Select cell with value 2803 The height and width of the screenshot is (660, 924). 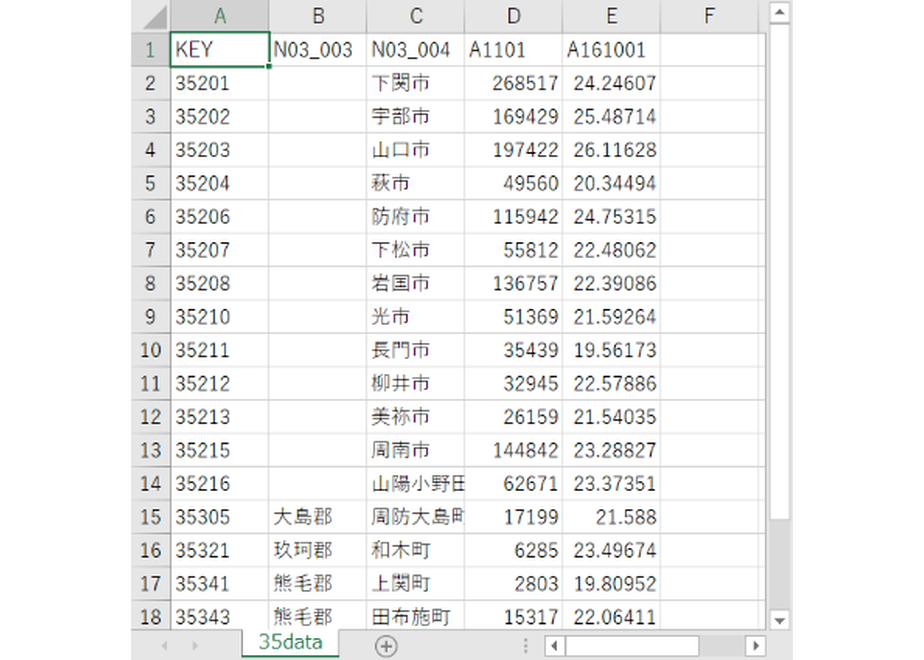click(x=513, y=583)
